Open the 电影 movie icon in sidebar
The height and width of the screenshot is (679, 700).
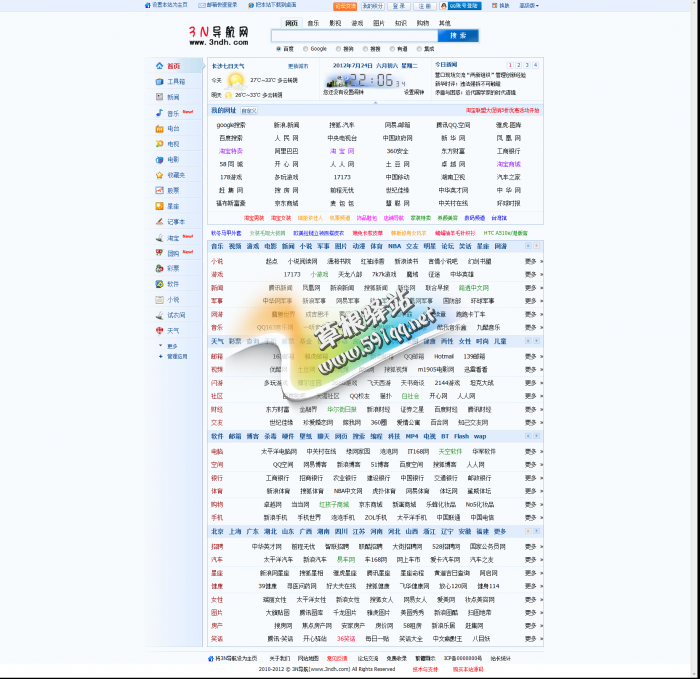(159, 159)
